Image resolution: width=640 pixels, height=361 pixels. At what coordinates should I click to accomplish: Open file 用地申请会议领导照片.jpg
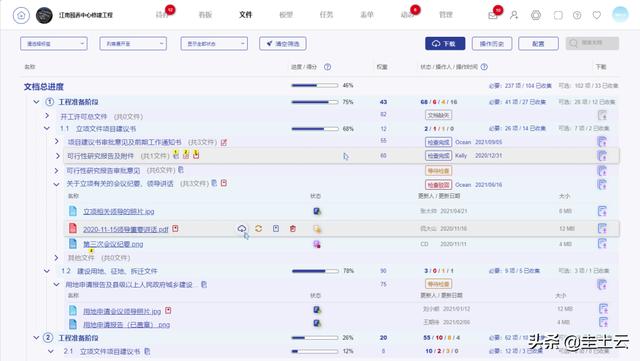coord(122,311)
